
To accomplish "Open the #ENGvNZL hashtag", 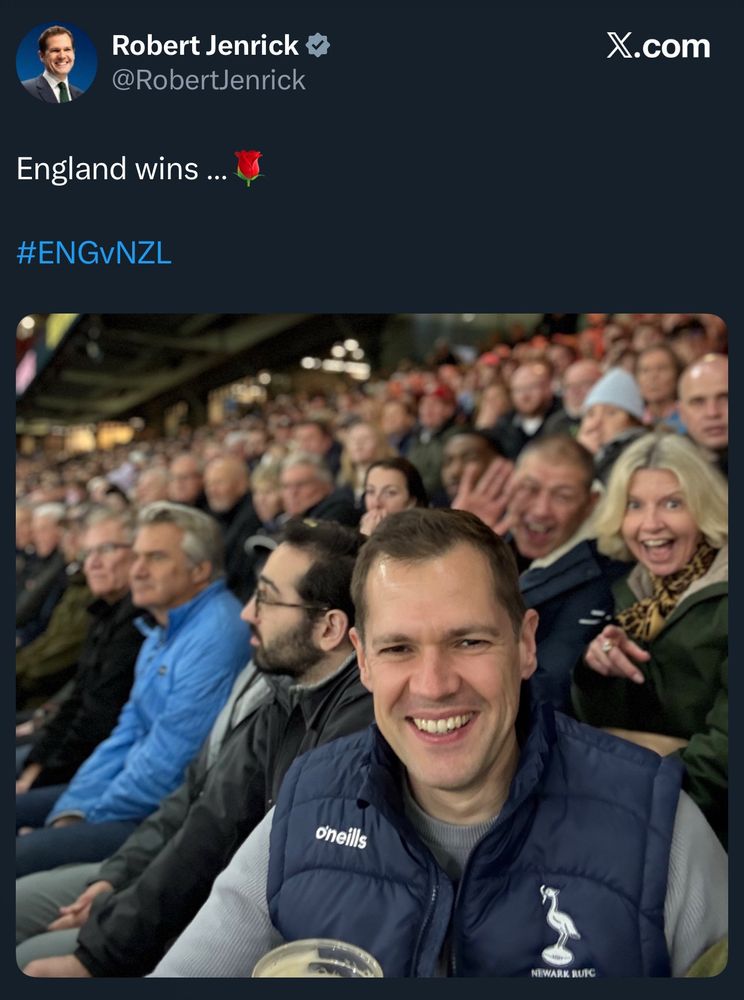I will tap(94, 253).
